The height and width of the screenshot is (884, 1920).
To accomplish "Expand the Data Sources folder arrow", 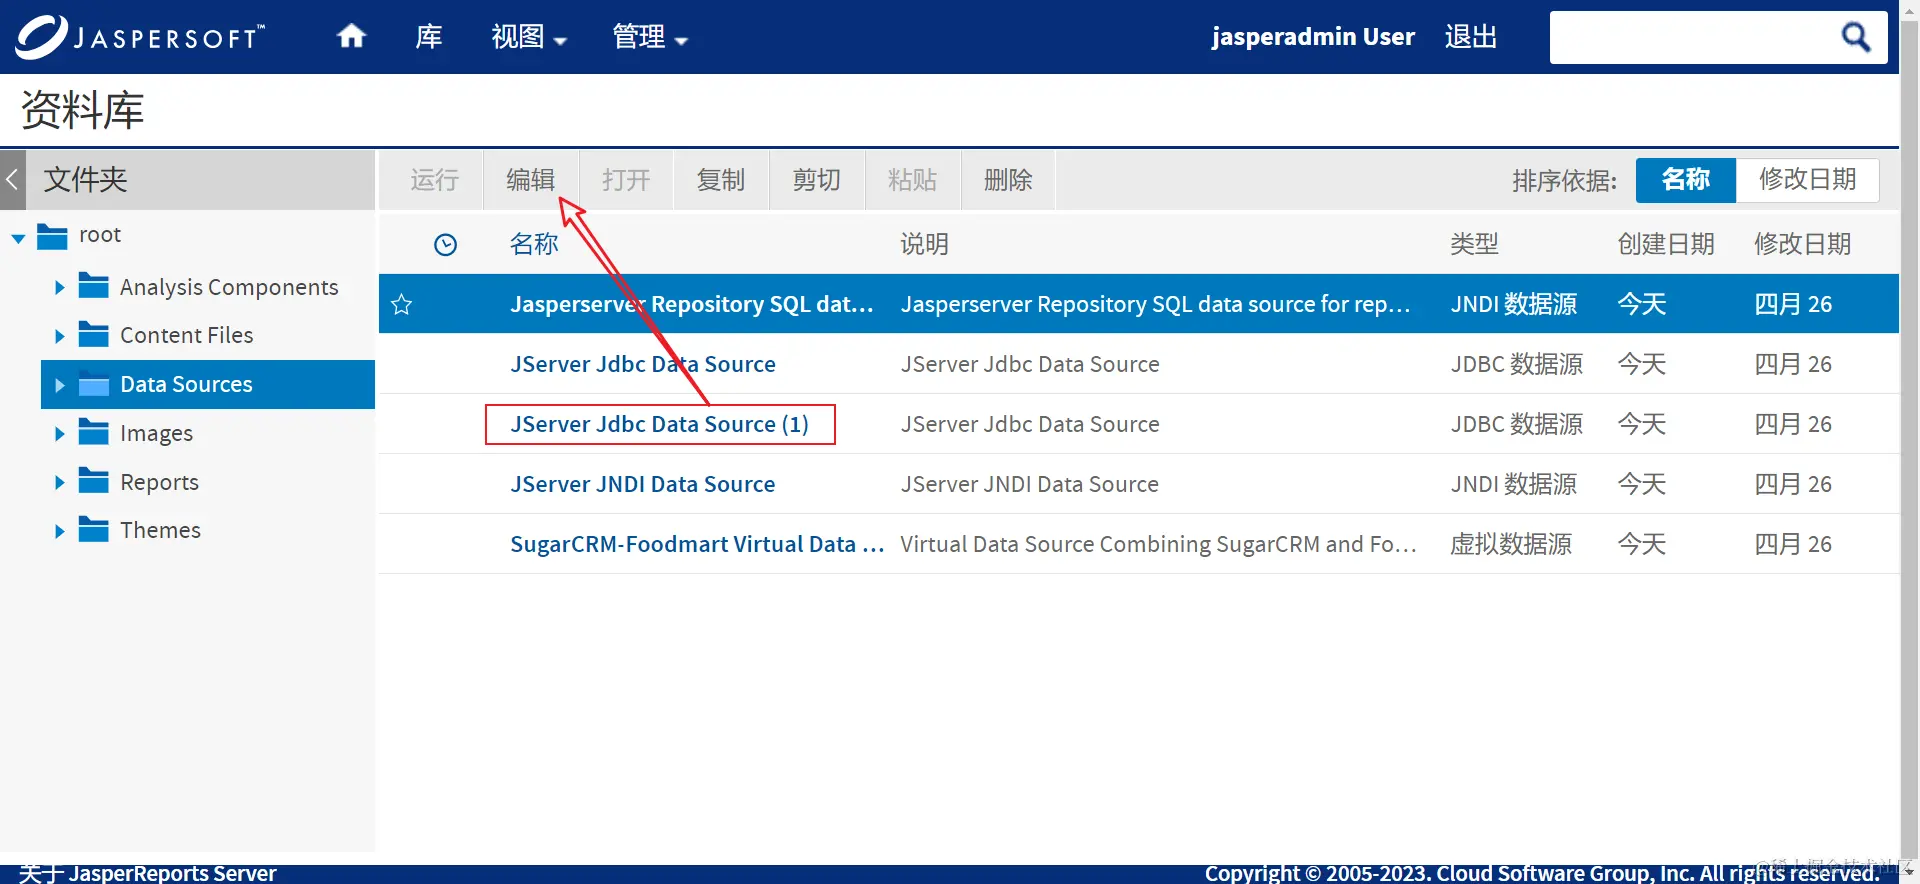I will [59, 385].
